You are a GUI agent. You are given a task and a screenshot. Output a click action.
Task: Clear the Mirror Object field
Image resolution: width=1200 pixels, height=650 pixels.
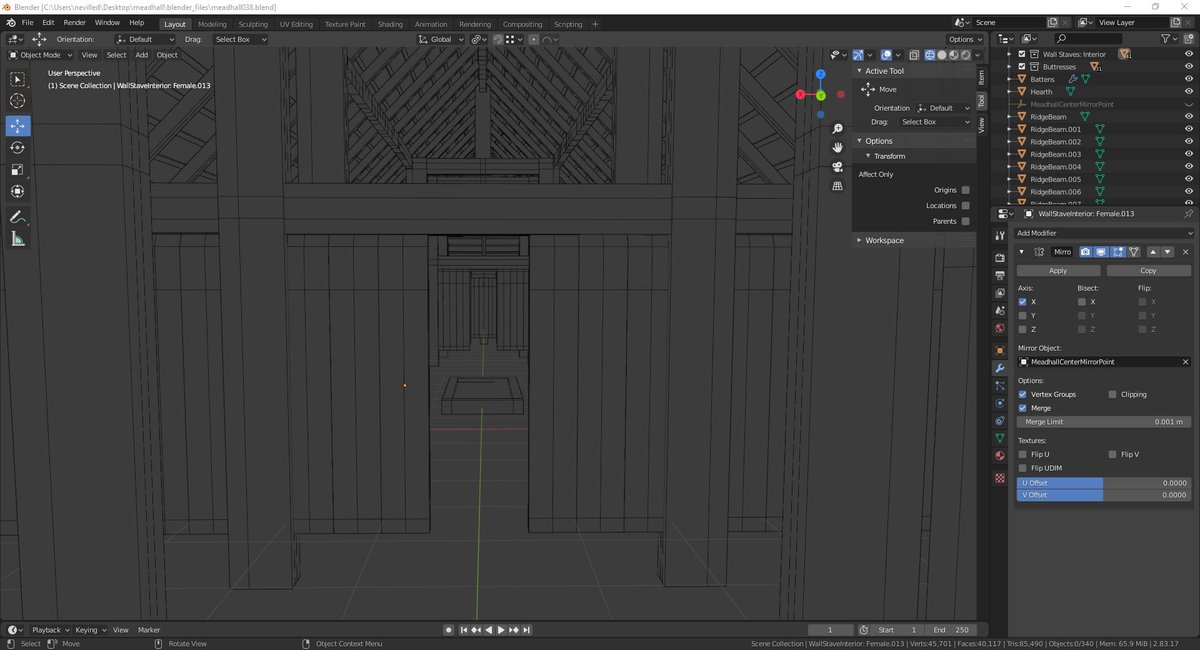click(x=1186, y=362)
